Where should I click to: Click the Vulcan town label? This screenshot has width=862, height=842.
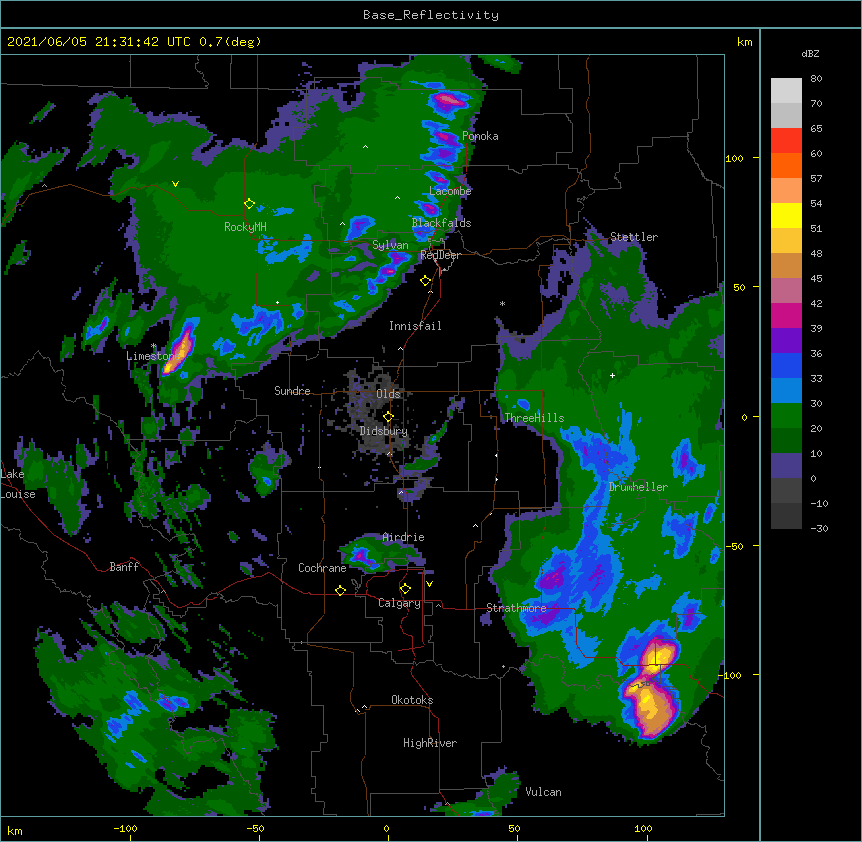(x=543, y=792)
